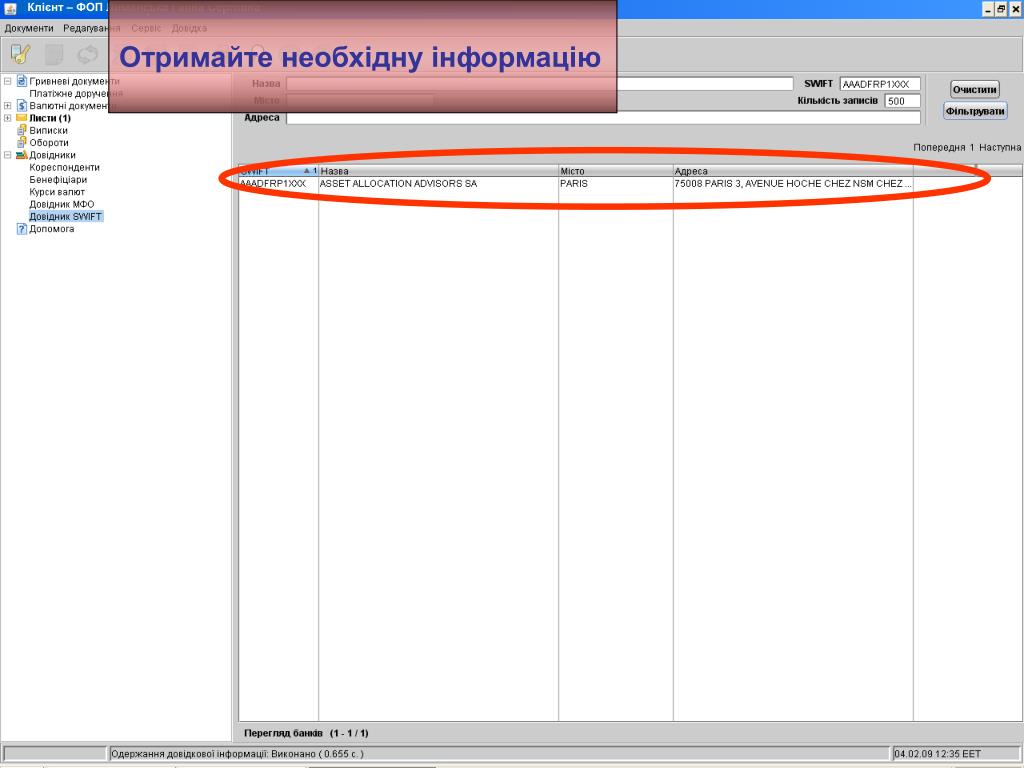The image size is (1024, 768).
Task: Select Виписки in the tree
Action: pos(48,131)
